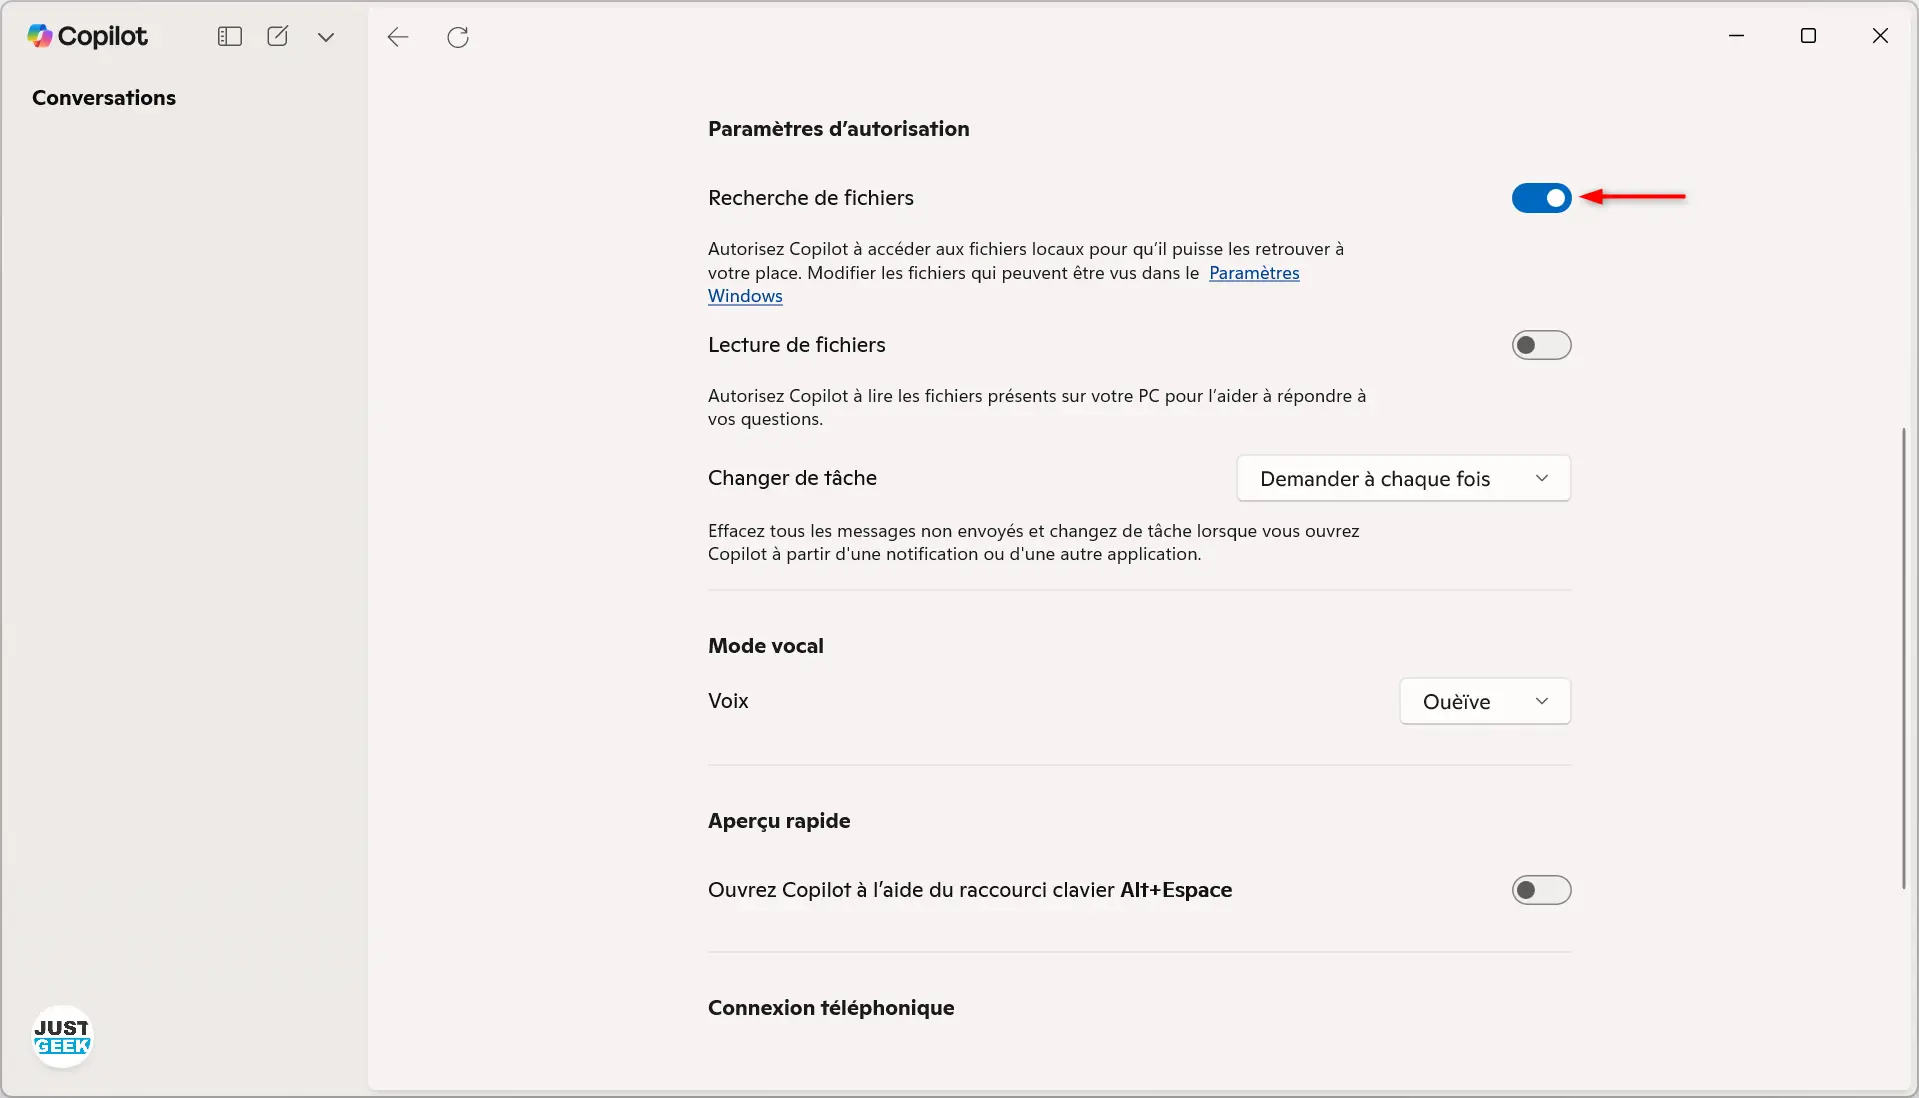Go back using the left arrow
The image size is (1919, 1098).
point(398,37)
